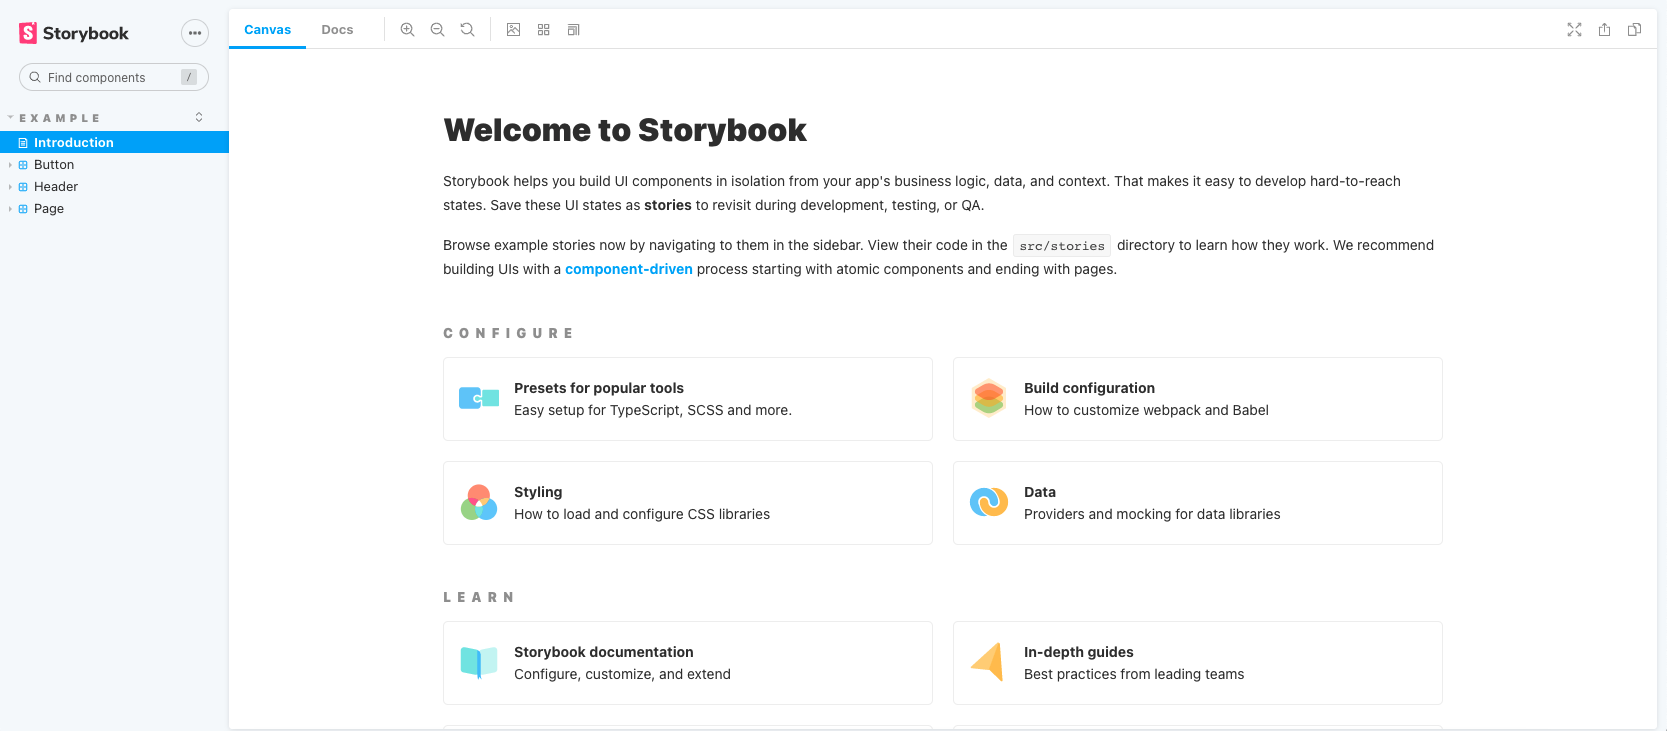Click the bold word stories in intro
This screenshot has width=1667, height=731.
tap(668, 205)
